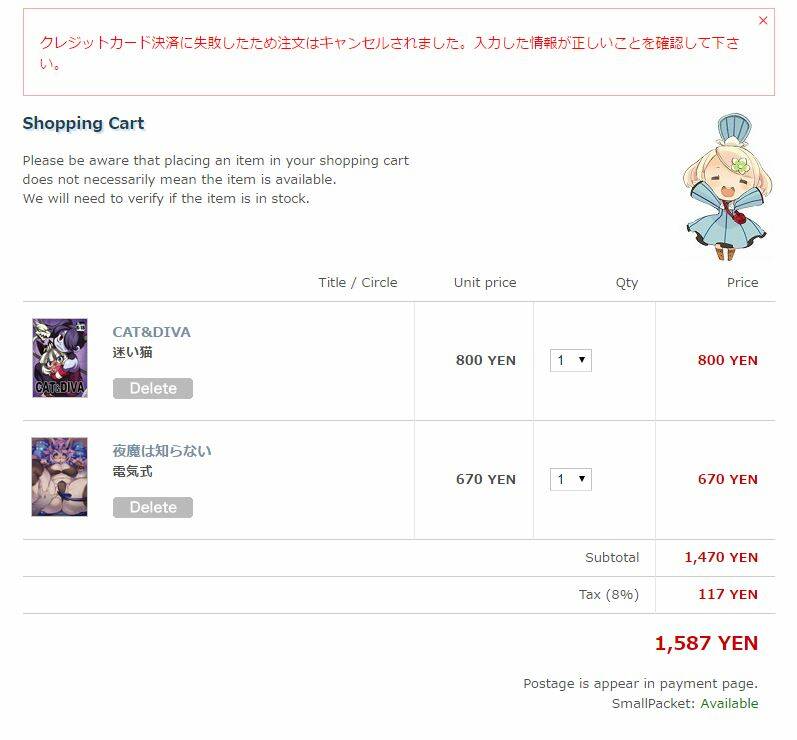This screenshot has width=797, height=740.
Task: Click the Shopping Cart heading
Action: coord(83,123)
